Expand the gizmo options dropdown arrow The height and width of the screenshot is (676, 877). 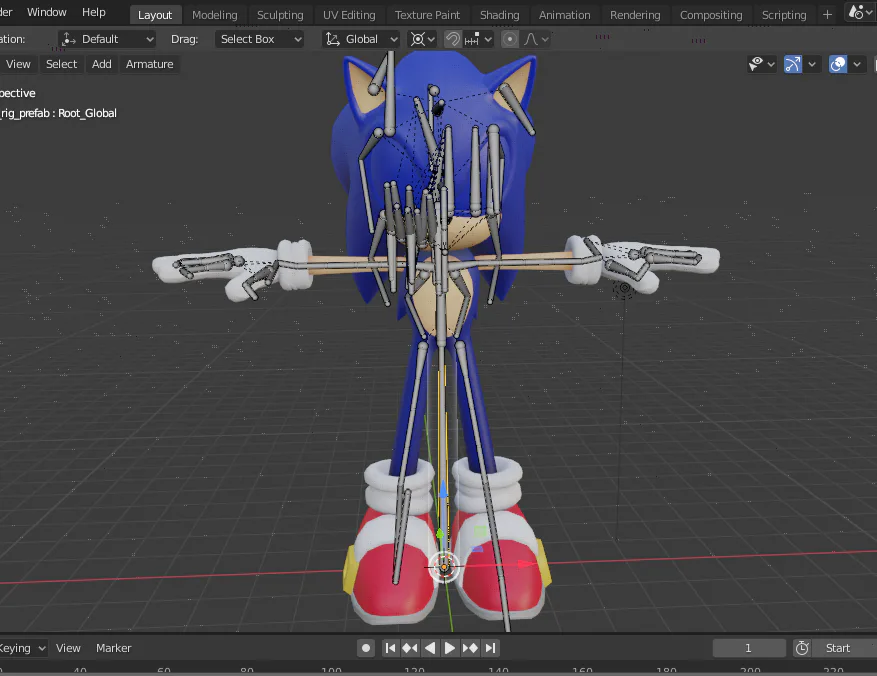coord(812,64)
